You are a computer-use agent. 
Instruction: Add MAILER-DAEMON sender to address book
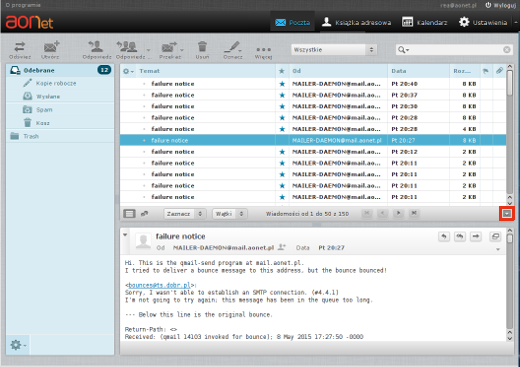point(282,247)
